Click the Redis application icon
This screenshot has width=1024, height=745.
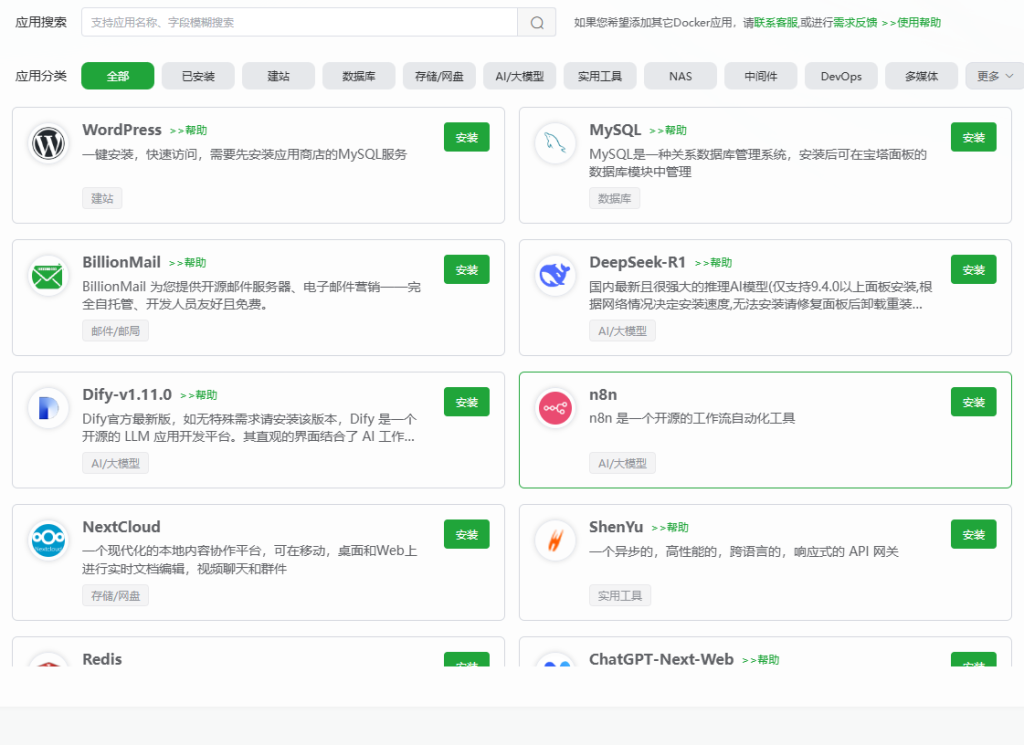(47, 662)
